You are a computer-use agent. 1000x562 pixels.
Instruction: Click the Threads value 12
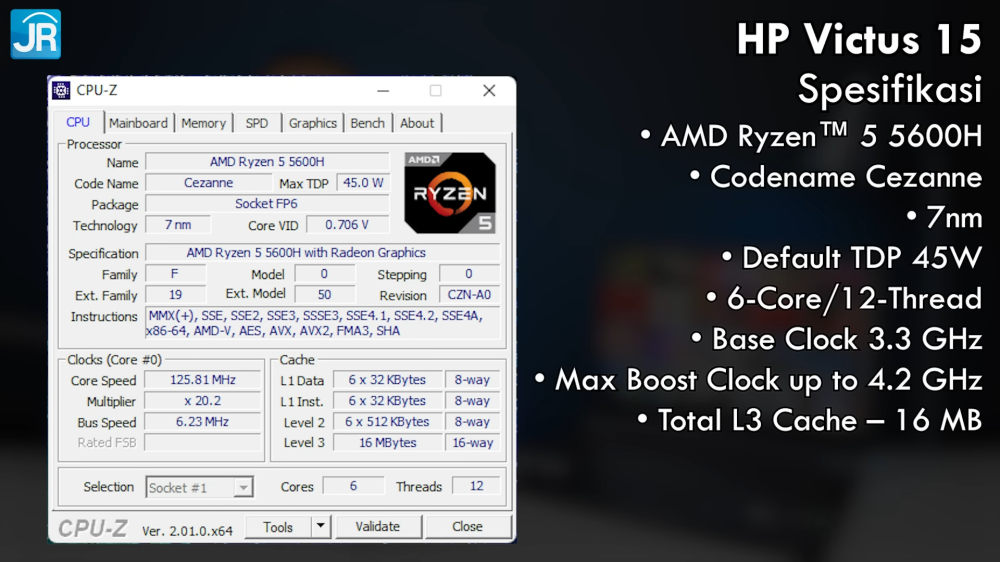(x=476, y=486)
